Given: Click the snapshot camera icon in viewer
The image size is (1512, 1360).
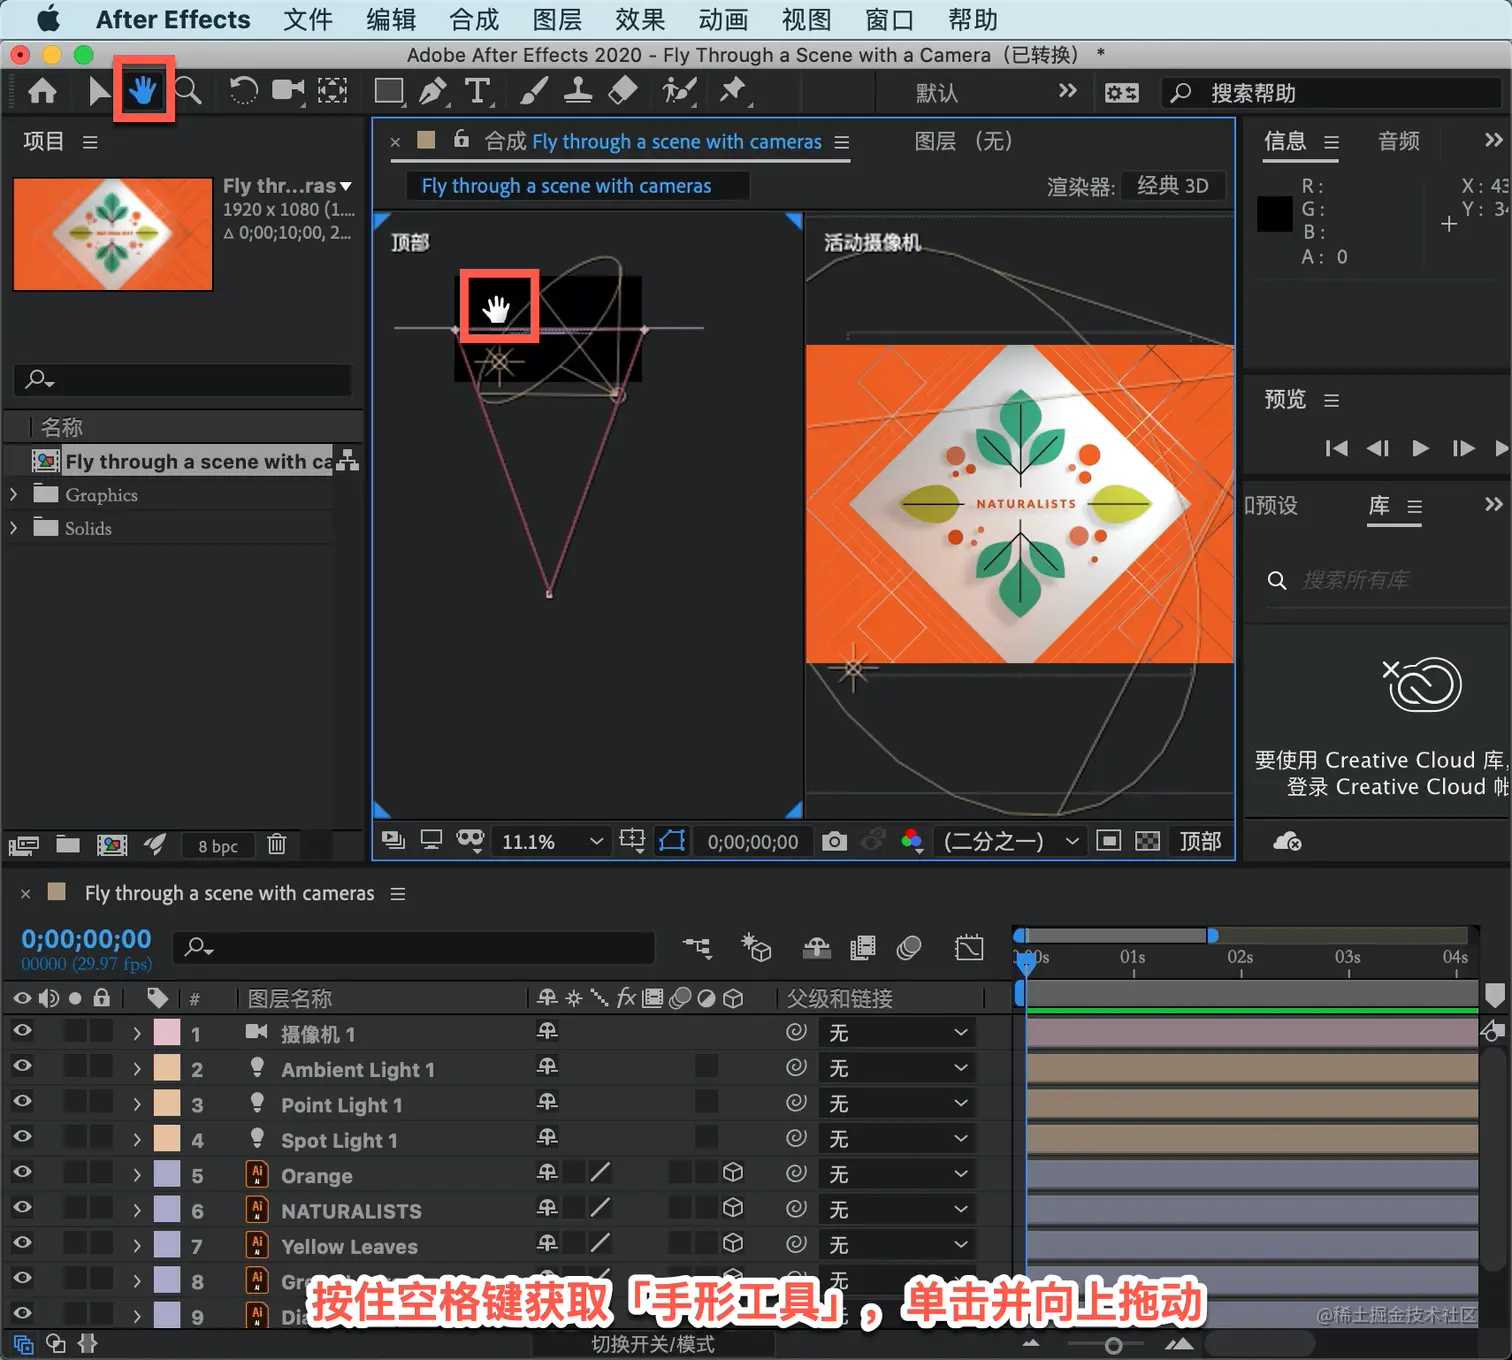Looking at the screenshot, I should (834, 842).
